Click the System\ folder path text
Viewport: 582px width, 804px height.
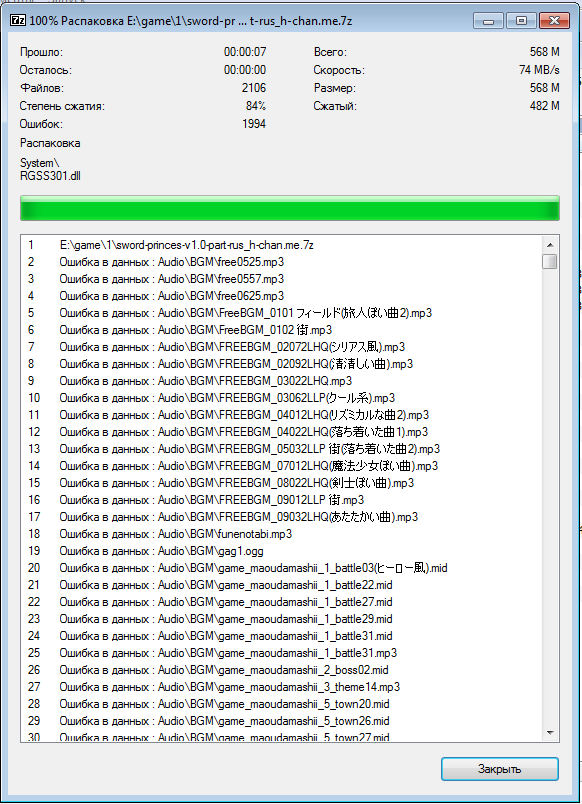pos(39,163)
